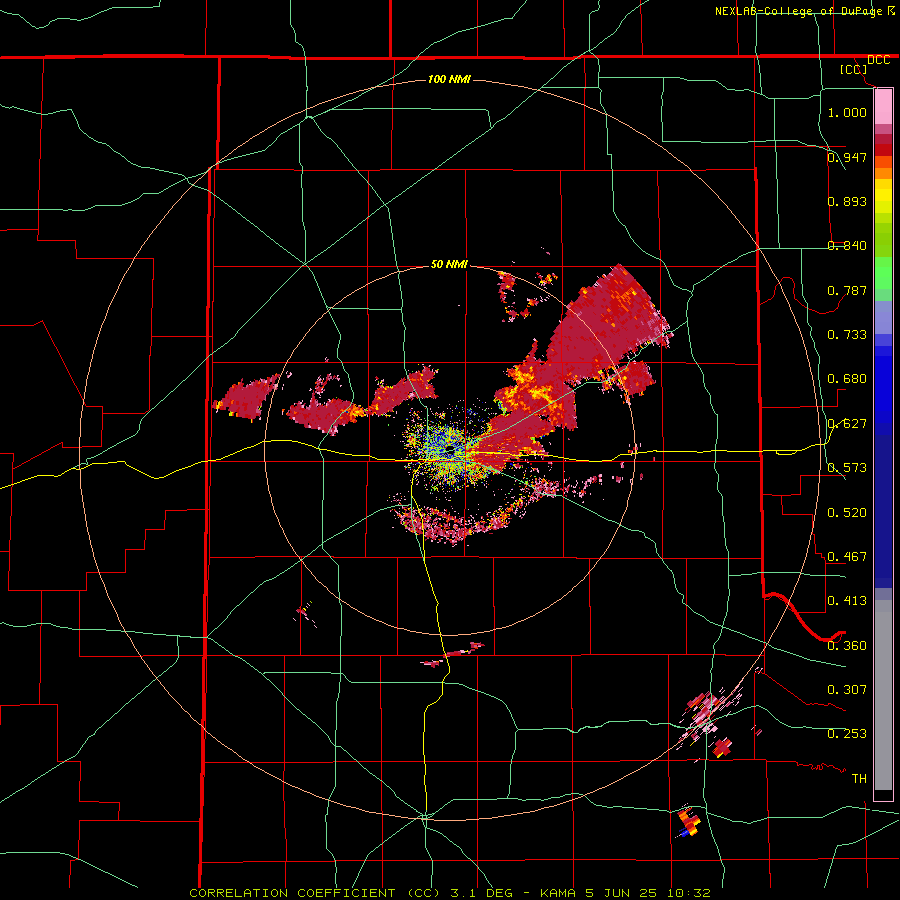Click the 3.1 DEG elevation text
This screenshot has width=900, height=900.
(483, 893)
